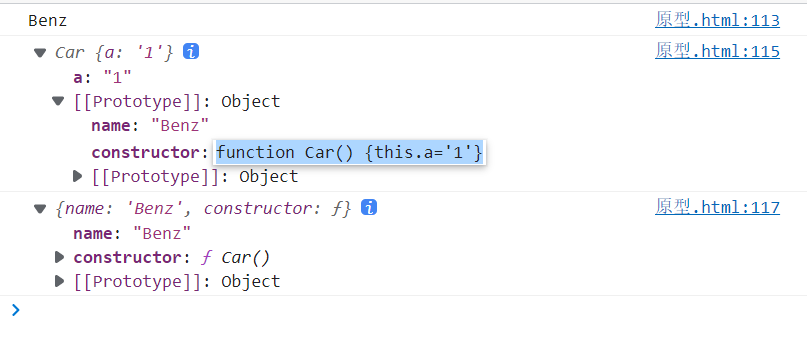Select name: "Benz" in the second object

coord(132,233)
